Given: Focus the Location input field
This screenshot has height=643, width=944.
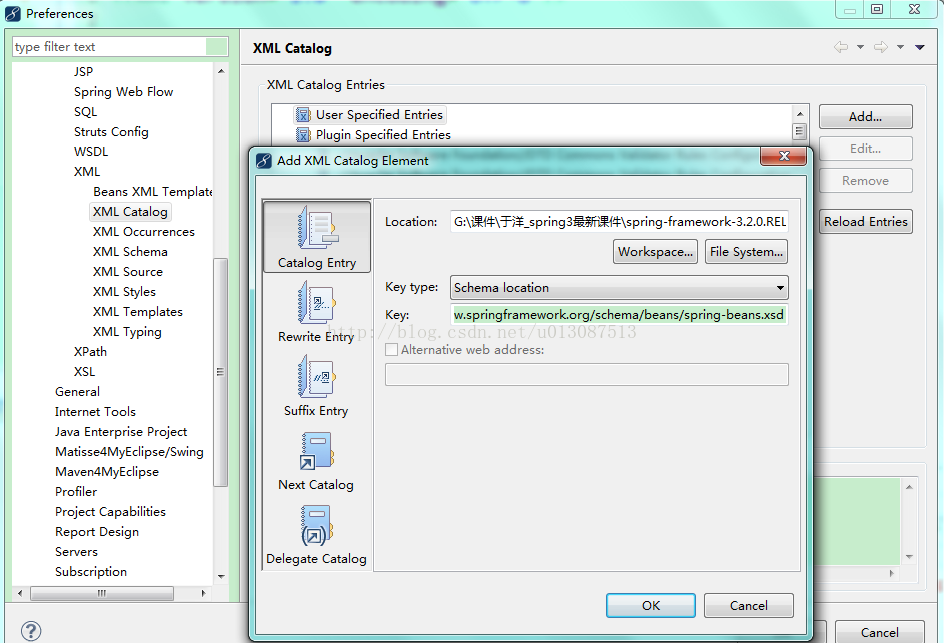Looking at the screenshot, I should (x=619, y=222).
